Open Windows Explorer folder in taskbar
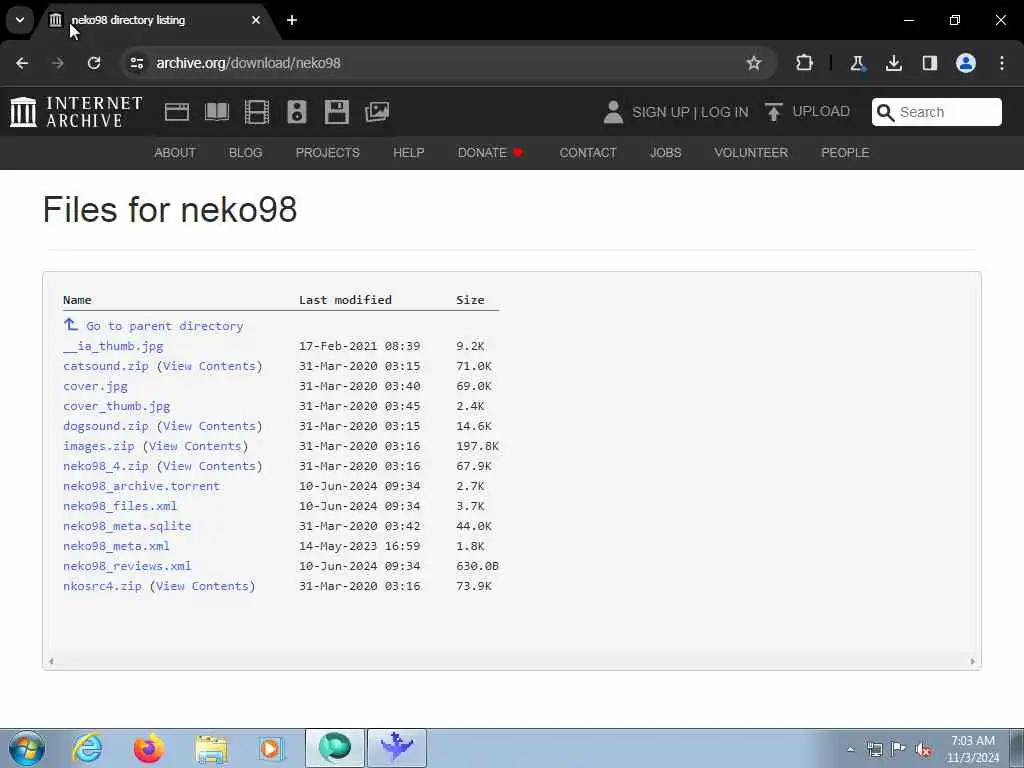This screenshot has height=768, width=1024. (x=211, y=748)
